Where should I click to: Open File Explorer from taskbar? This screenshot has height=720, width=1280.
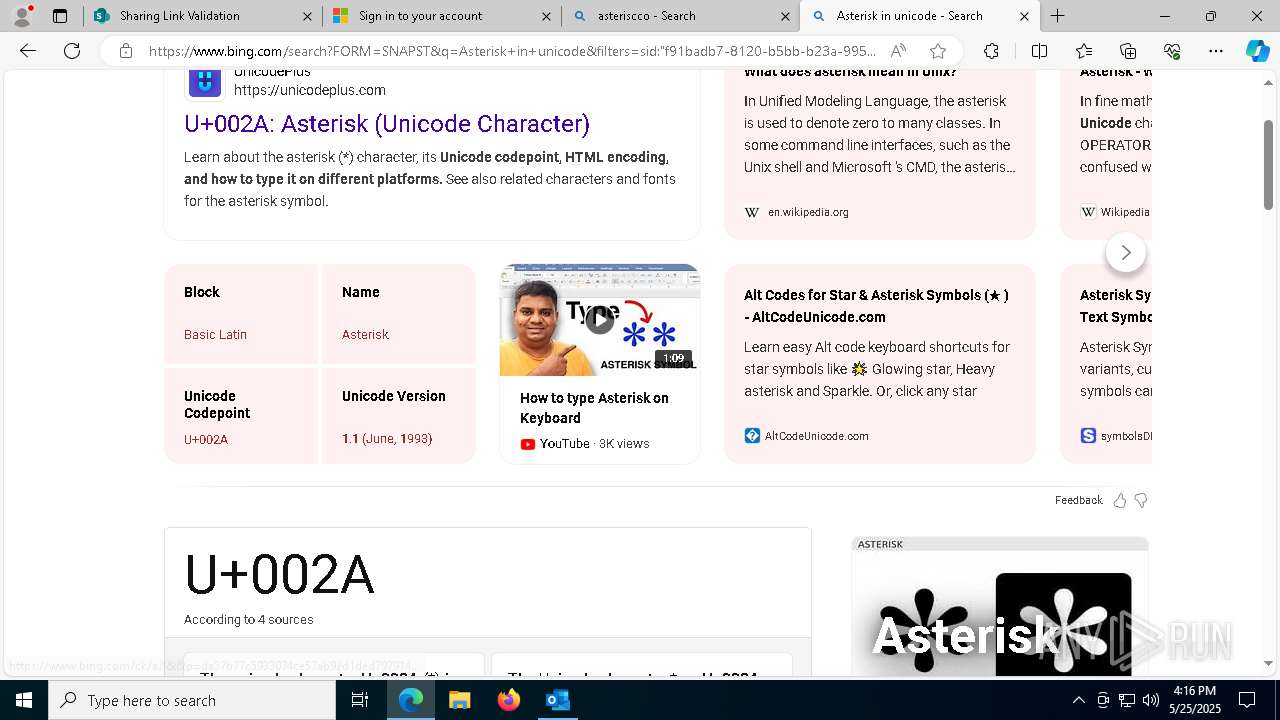(x=459, y=700)
